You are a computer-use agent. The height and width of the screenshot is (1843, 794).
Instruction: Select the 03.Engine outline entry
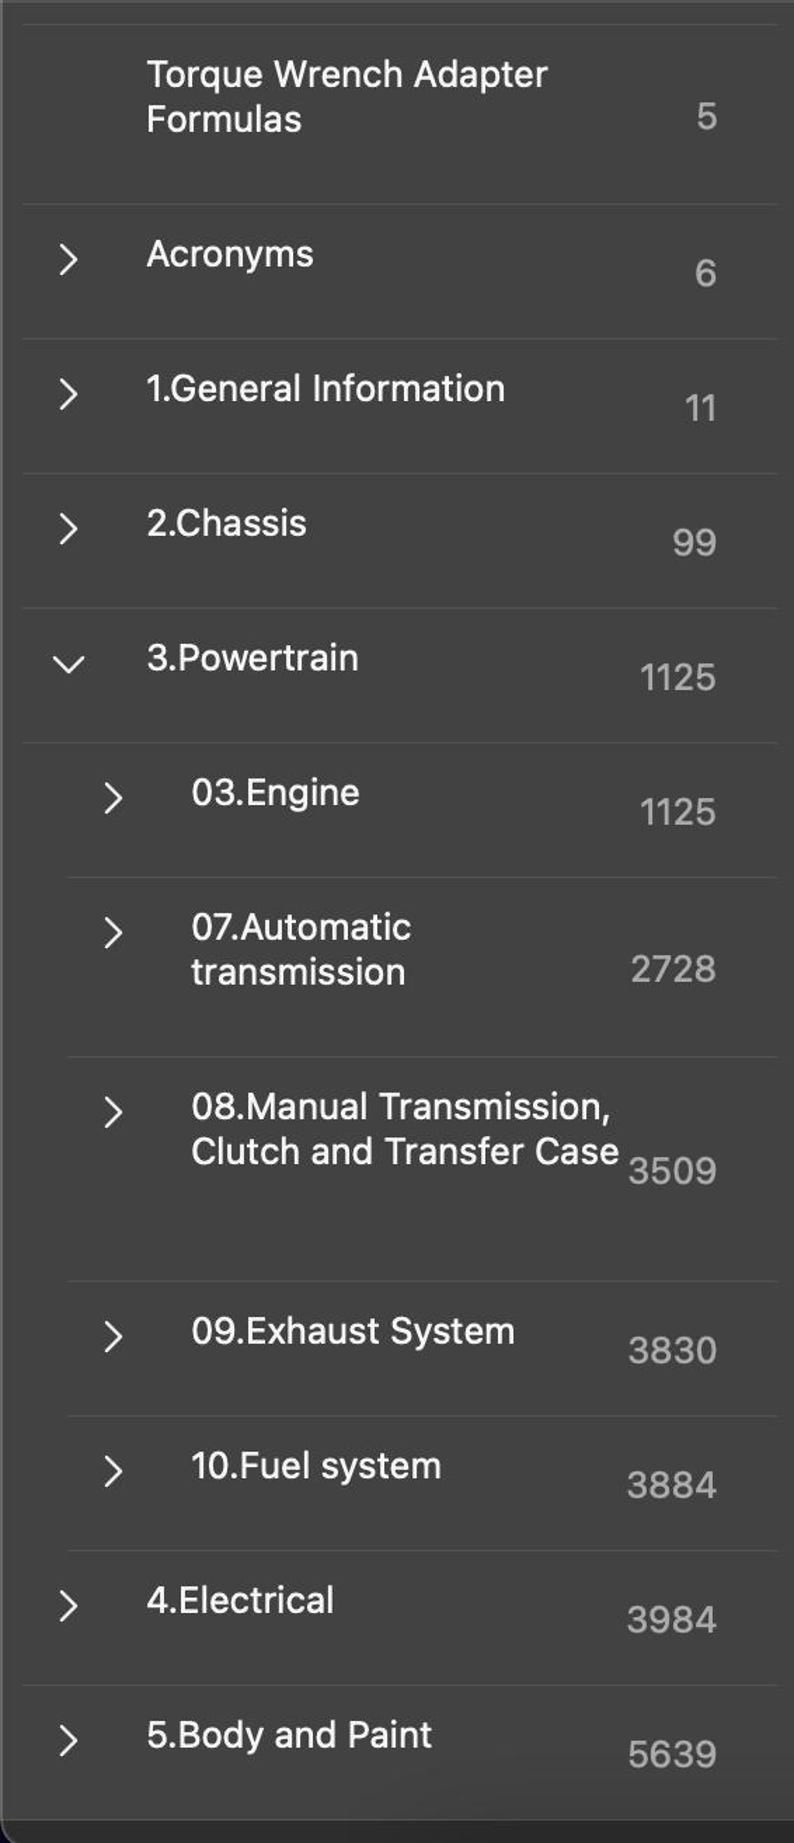[x=275, y=793]
